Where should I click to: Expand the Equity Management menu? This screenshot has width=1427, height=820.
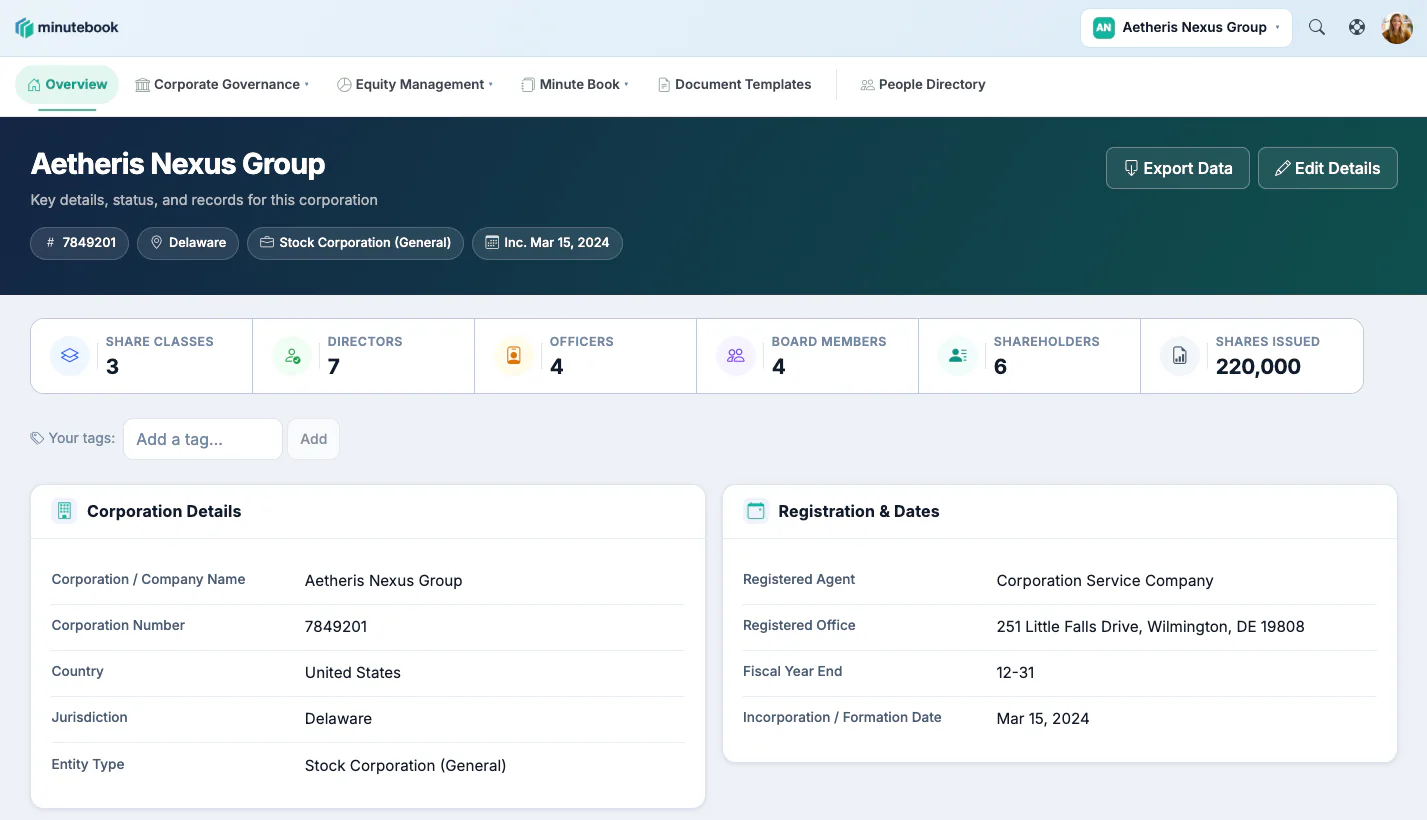click(415, 85)
